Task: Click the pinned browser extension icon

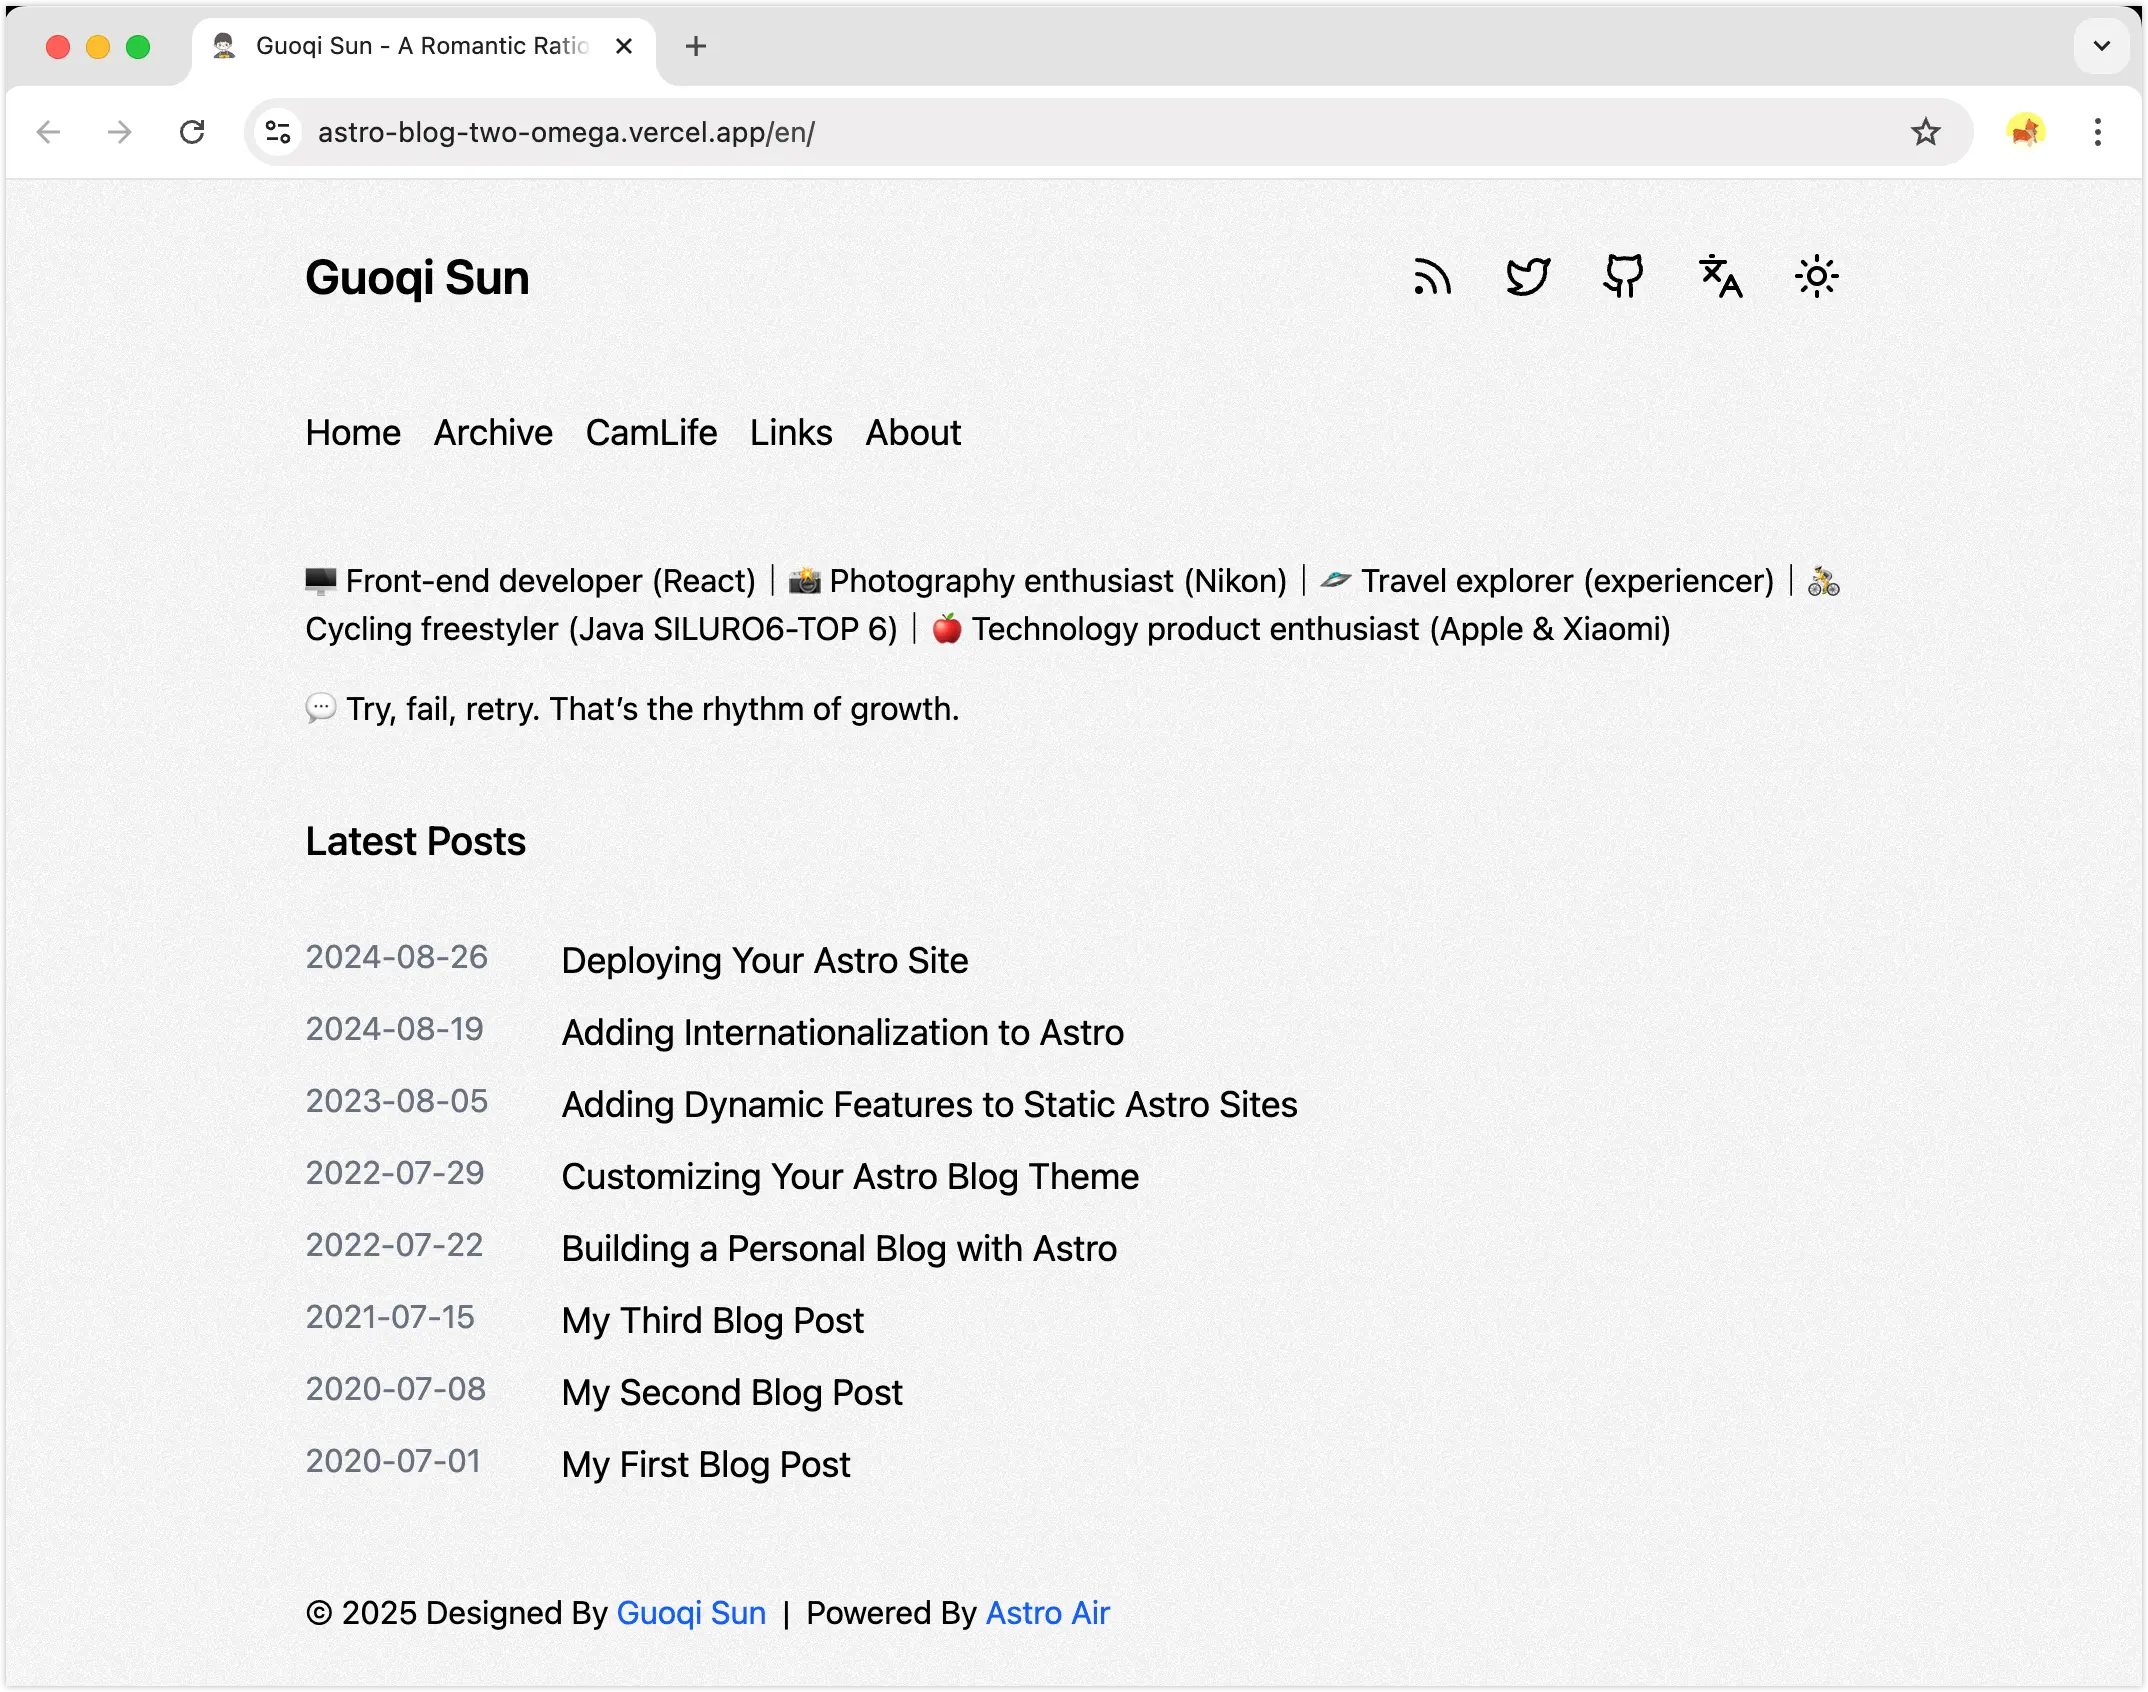Action: click(x=2027, y=131)
